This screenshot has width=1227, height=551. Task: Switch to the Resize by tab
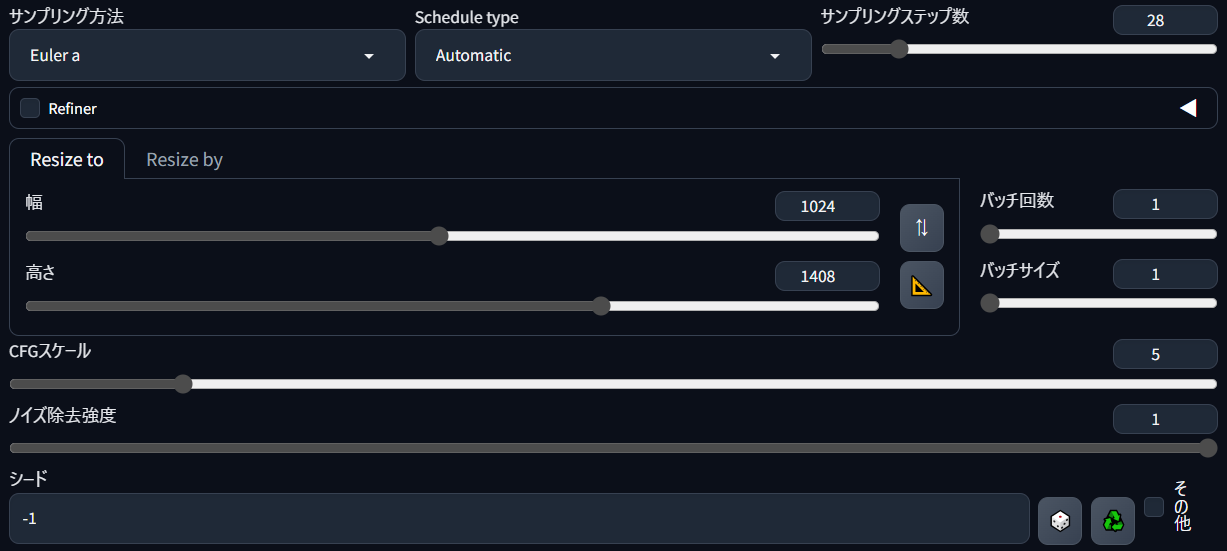[184, 160]
